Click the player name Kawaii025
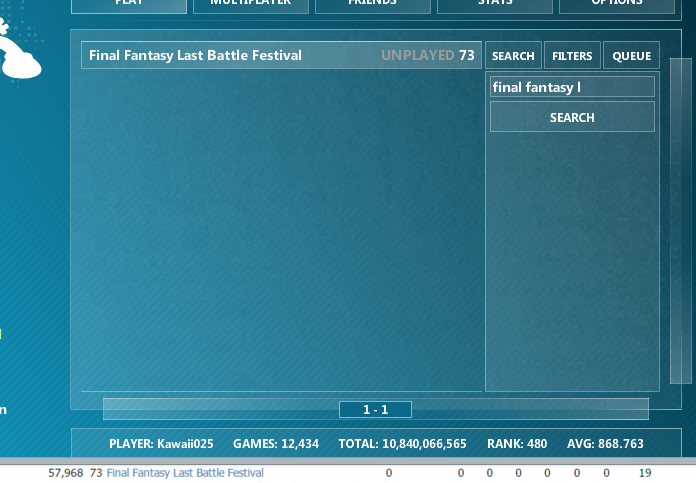696x483 pixels. click(185, 444)
